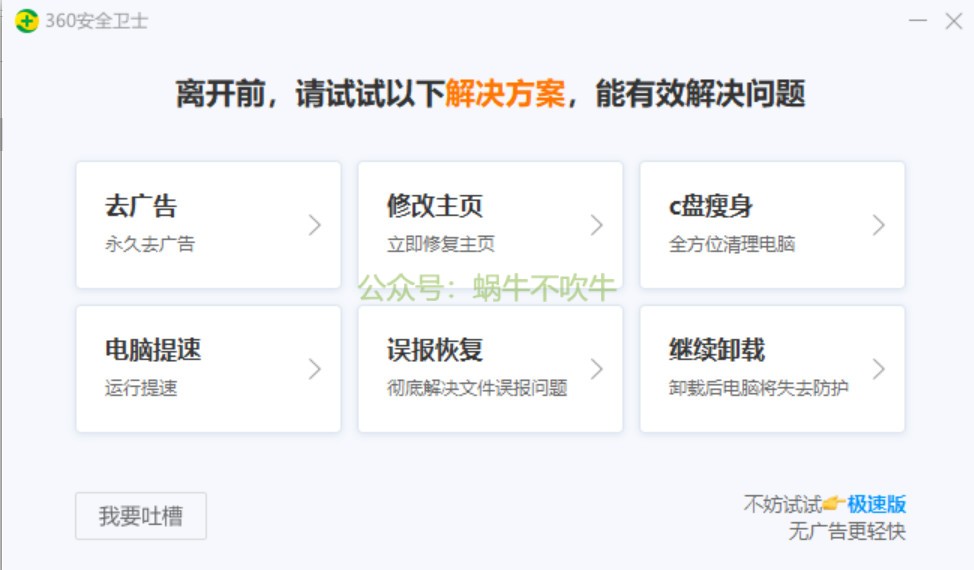Open the 电脑提速 speed-up card
Image resolution: width=974 pixels, height=570 pixels.
208,369
